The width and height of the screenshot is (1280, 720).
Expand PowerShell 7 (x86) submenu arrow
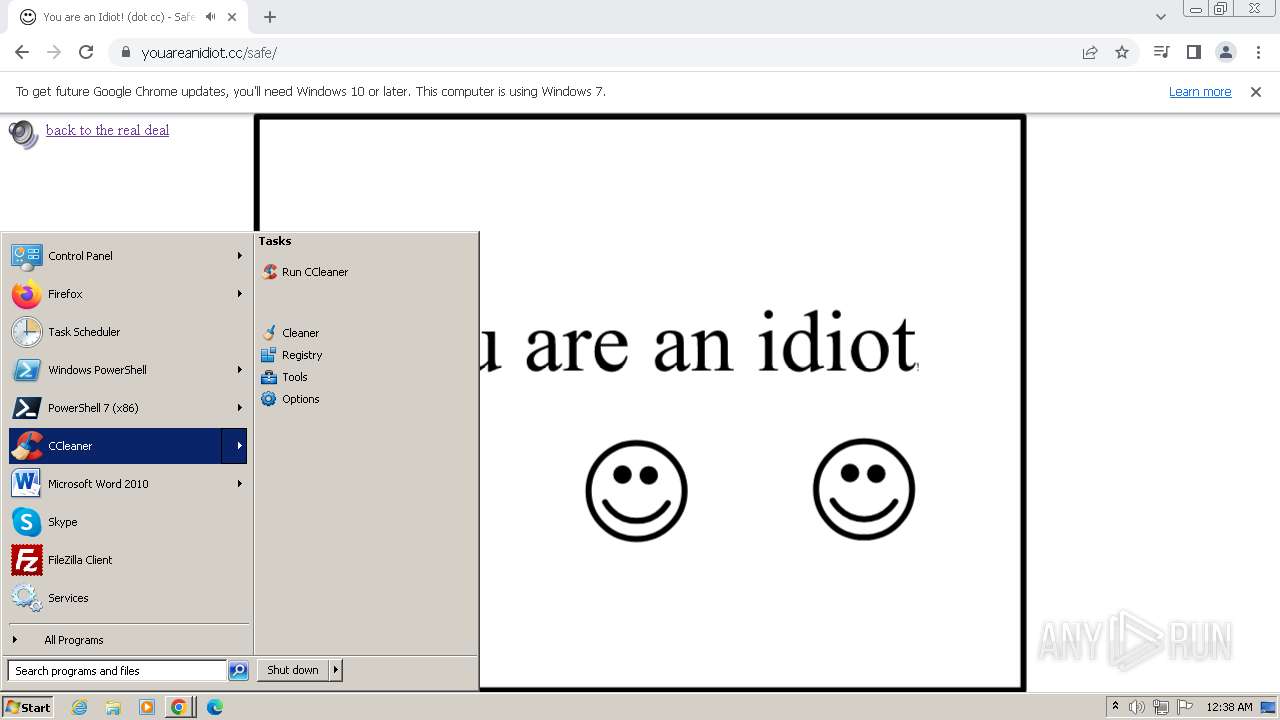coord(239,408)
